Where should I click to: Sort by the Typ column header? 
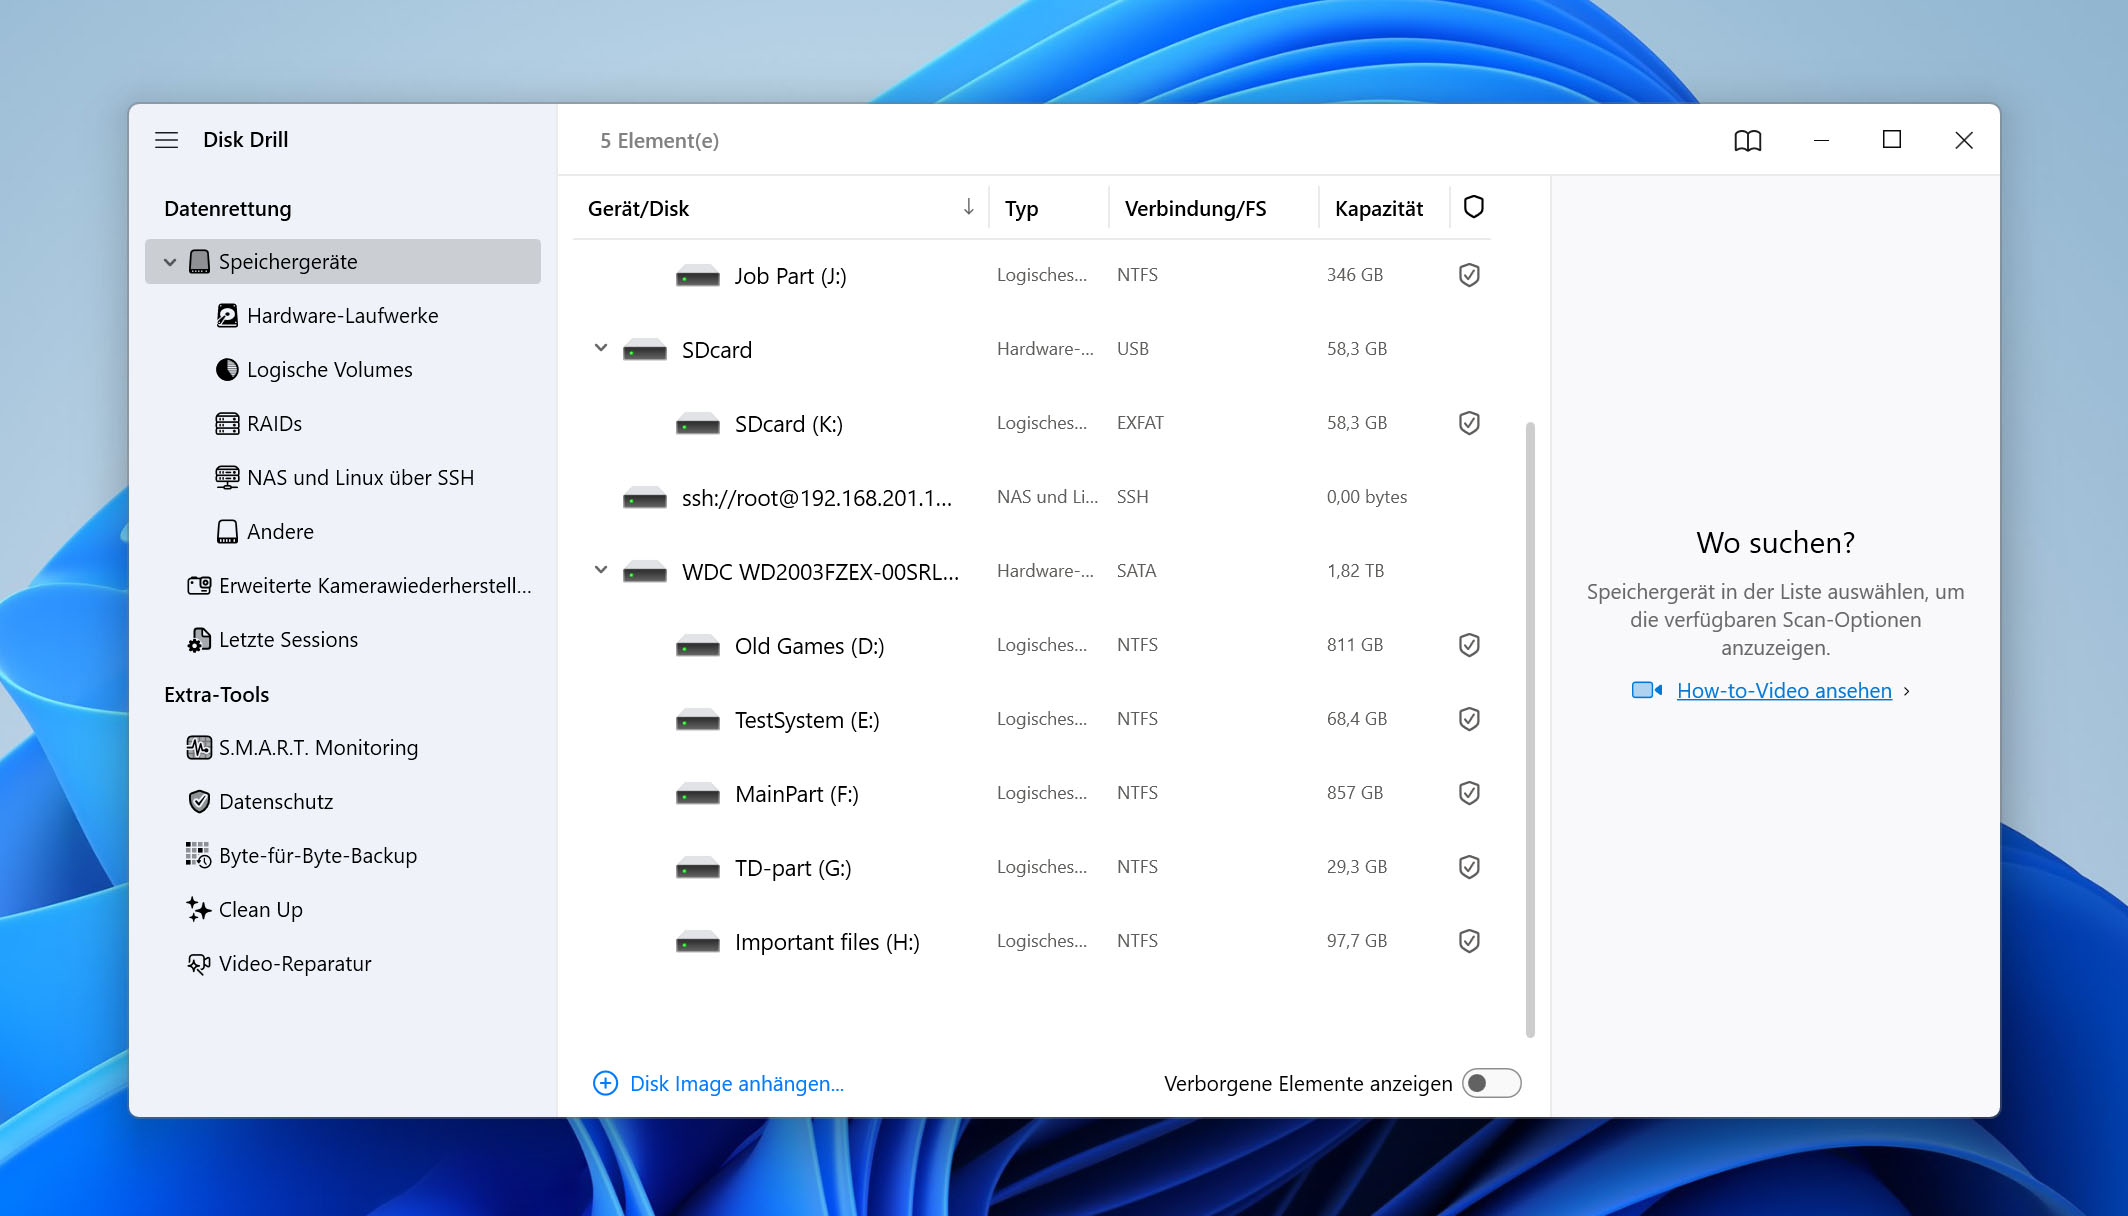(1021, 208)
